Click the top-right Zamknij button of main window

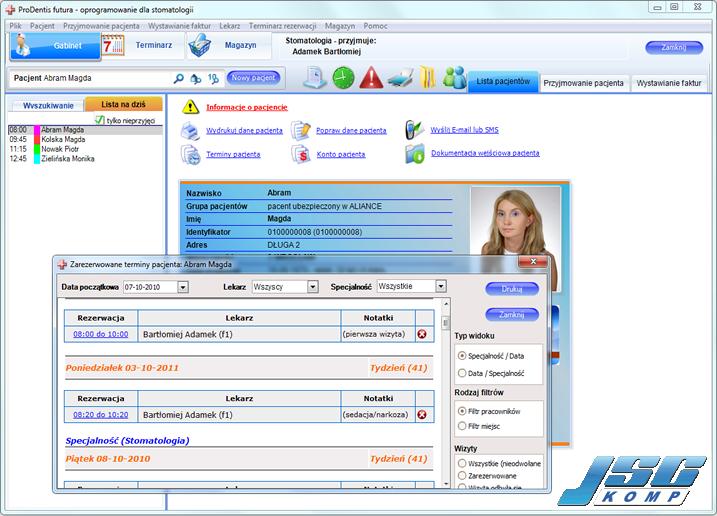[x=674, y=47]
